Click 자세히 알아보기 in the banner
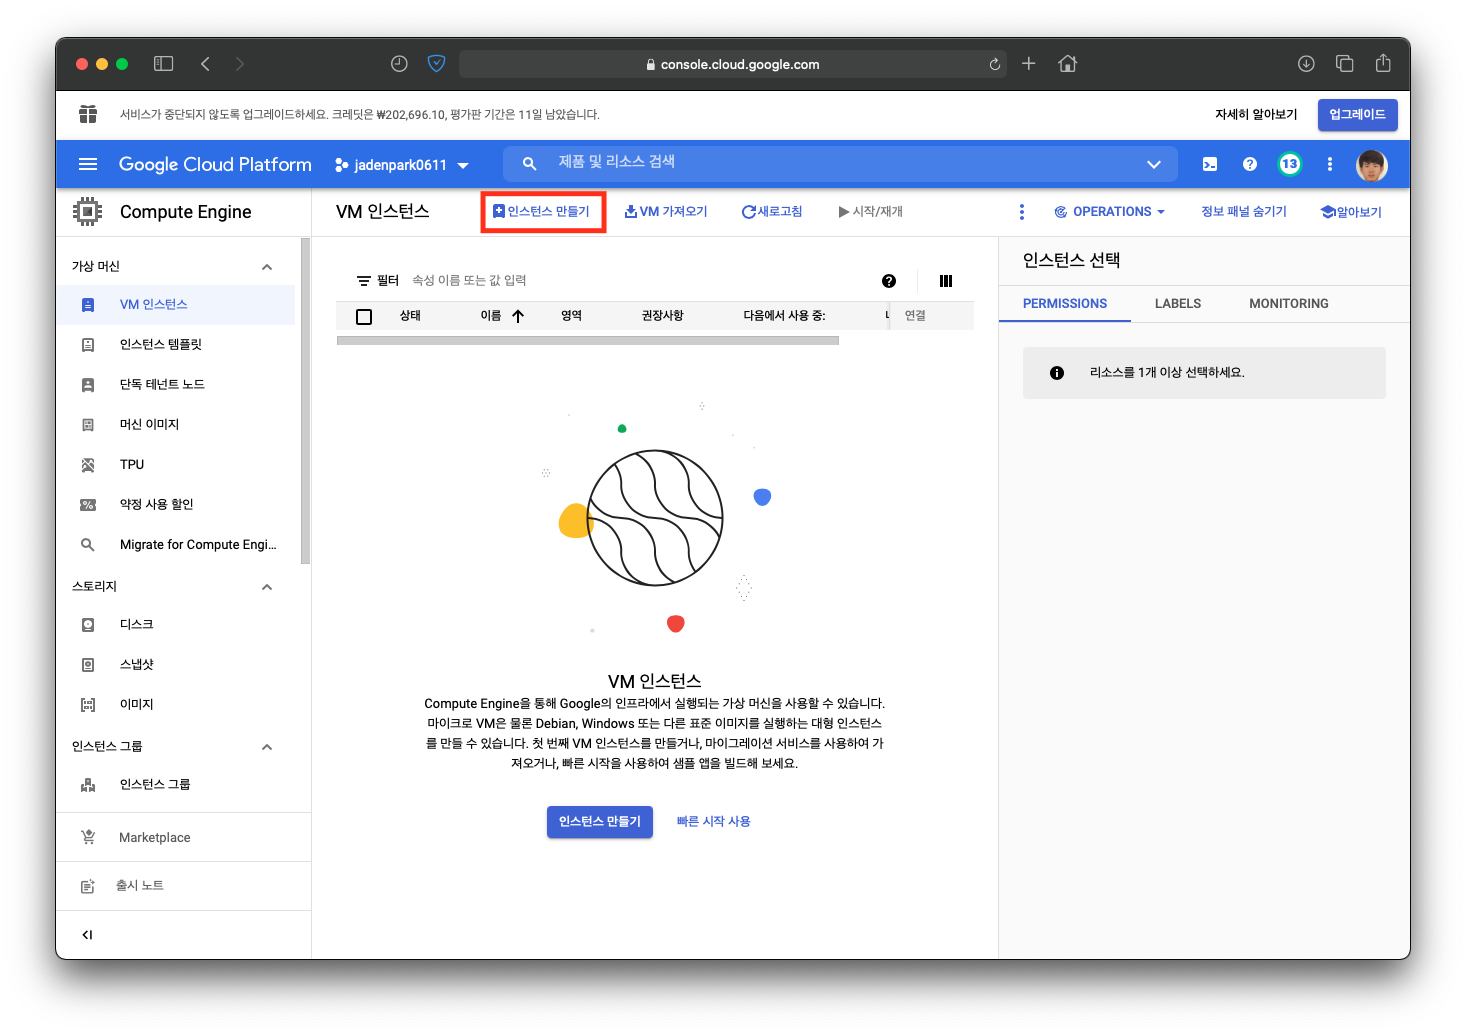 1256,115
